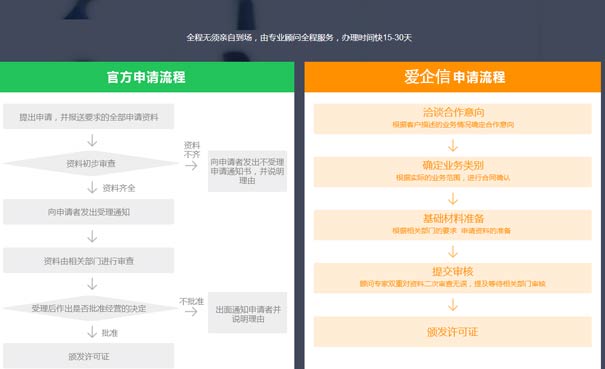Click the gray 颁发许可证 box
The height and width of the screenshot is (369, 605).
coord(89,356)
